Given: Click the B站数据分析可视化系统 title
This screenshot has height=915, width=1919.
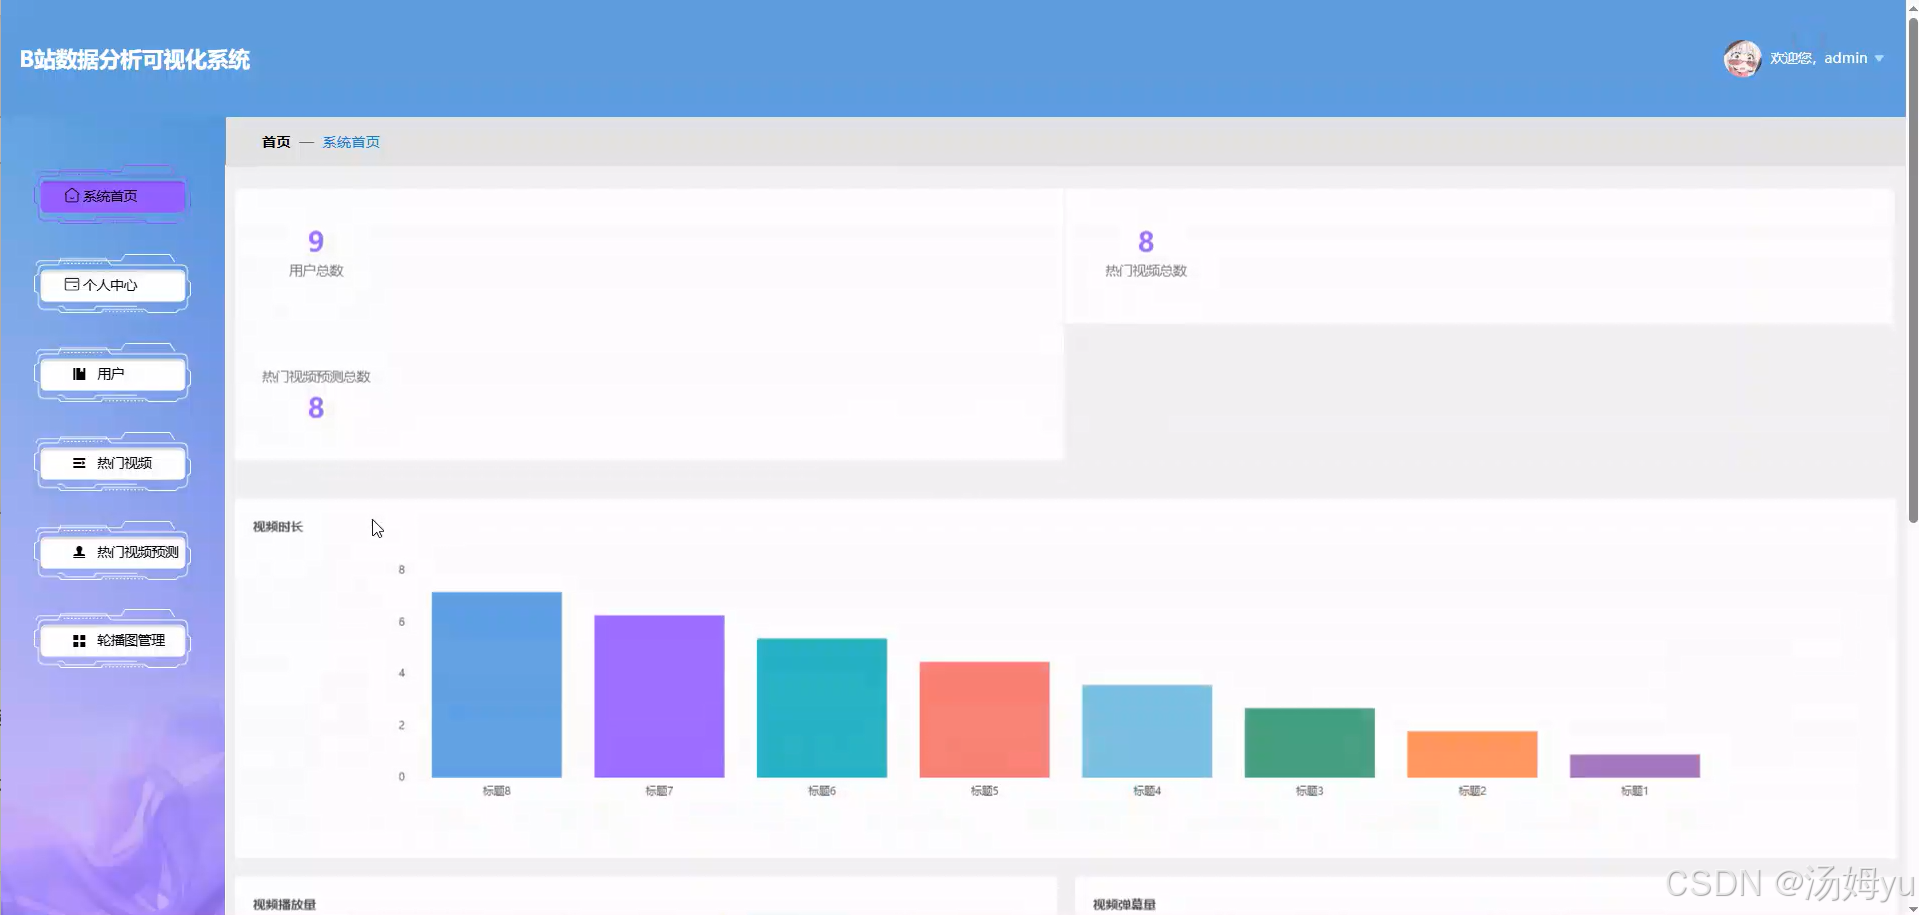Looking at the screenshot, I should (x=135, y=60).
